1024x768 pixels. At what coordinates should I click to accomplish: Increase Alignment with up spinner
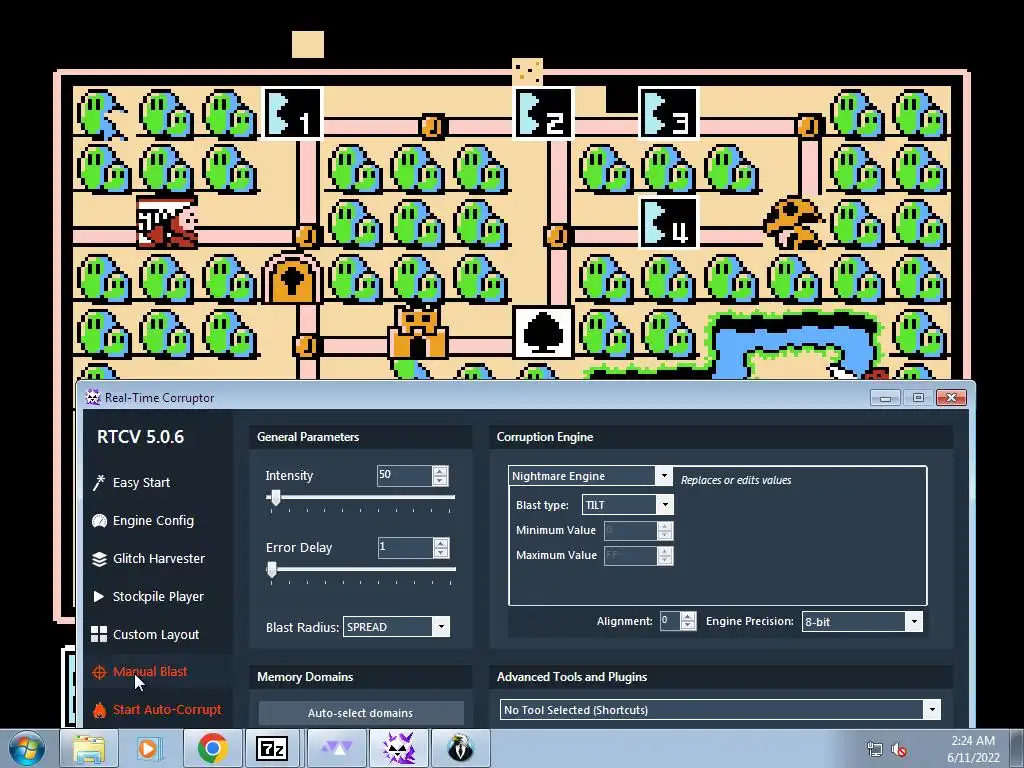point(688,616)
